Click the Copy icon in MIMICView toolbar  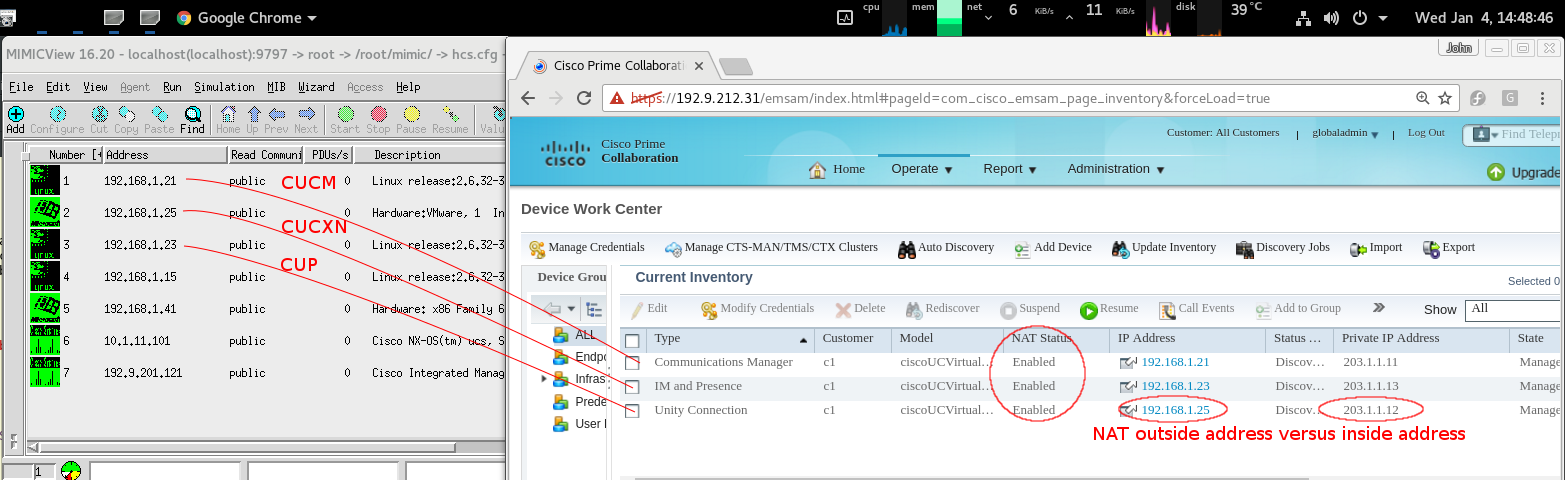coord(127,114)
